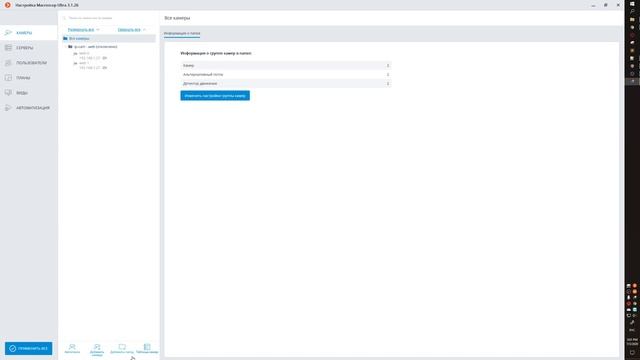
Task: Click the users icon beside Пользователи
Action: point(8,63)
